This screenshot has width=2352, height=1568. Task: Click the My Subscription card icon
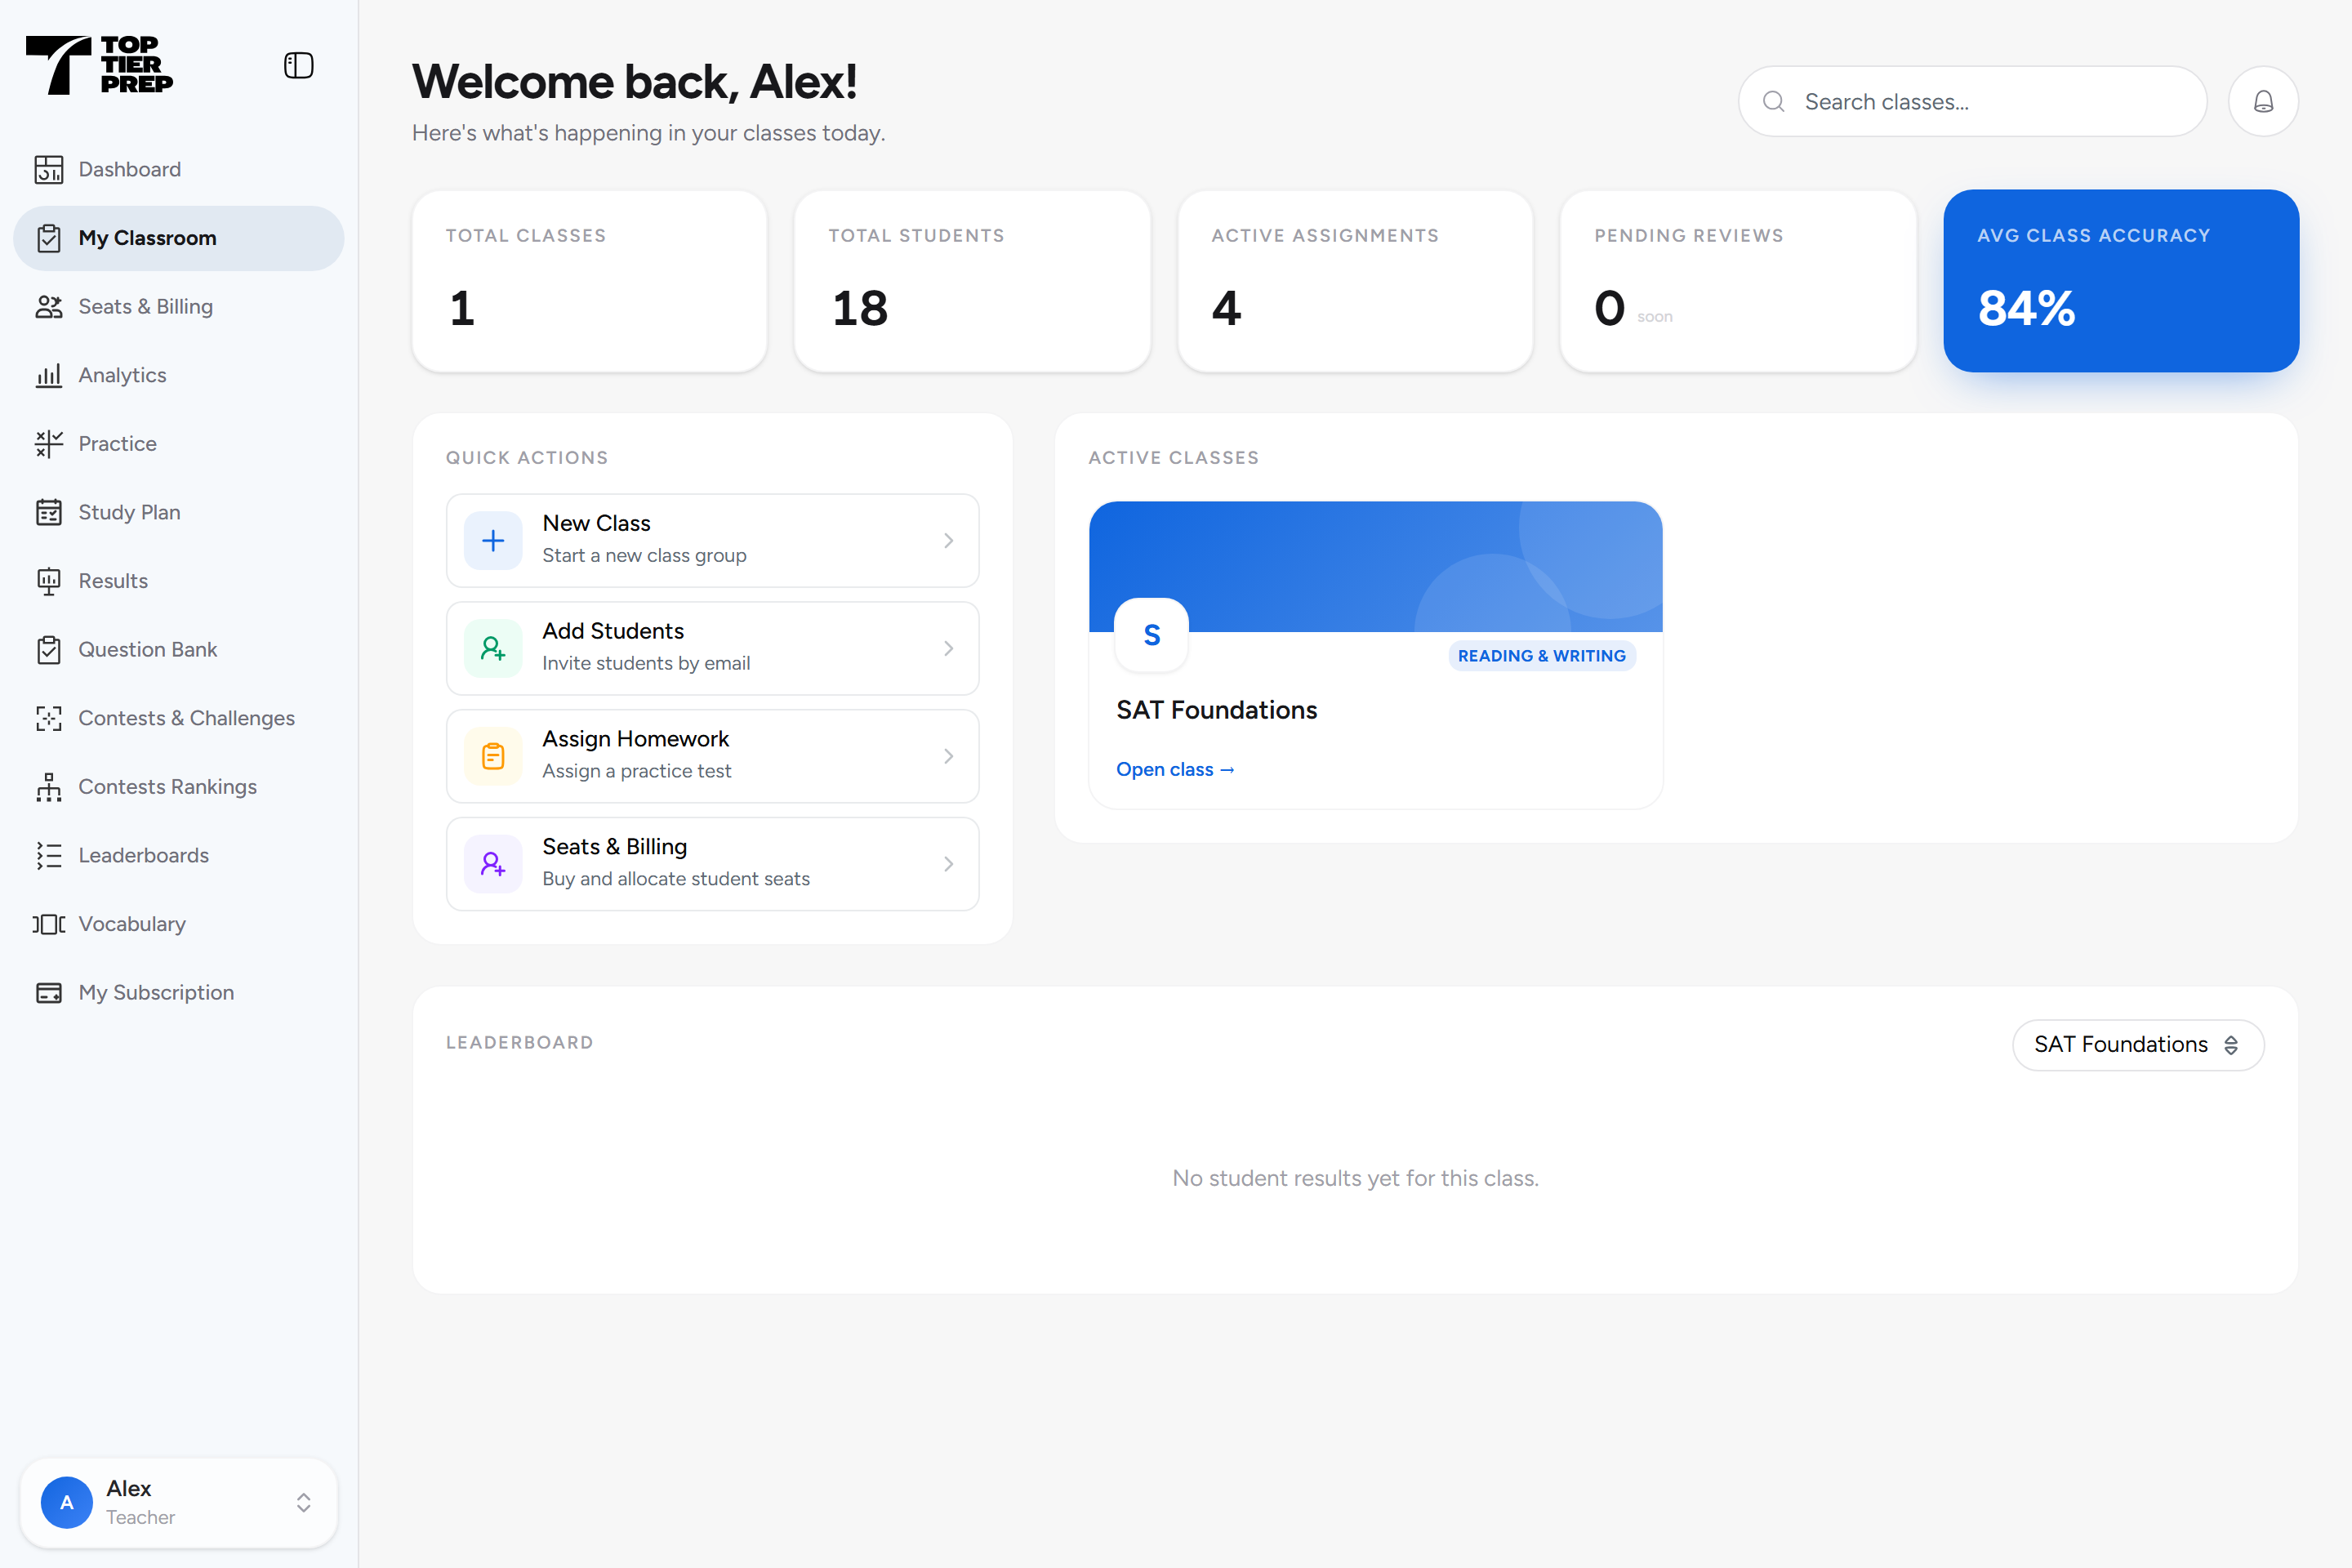click(x=49, y=993)
